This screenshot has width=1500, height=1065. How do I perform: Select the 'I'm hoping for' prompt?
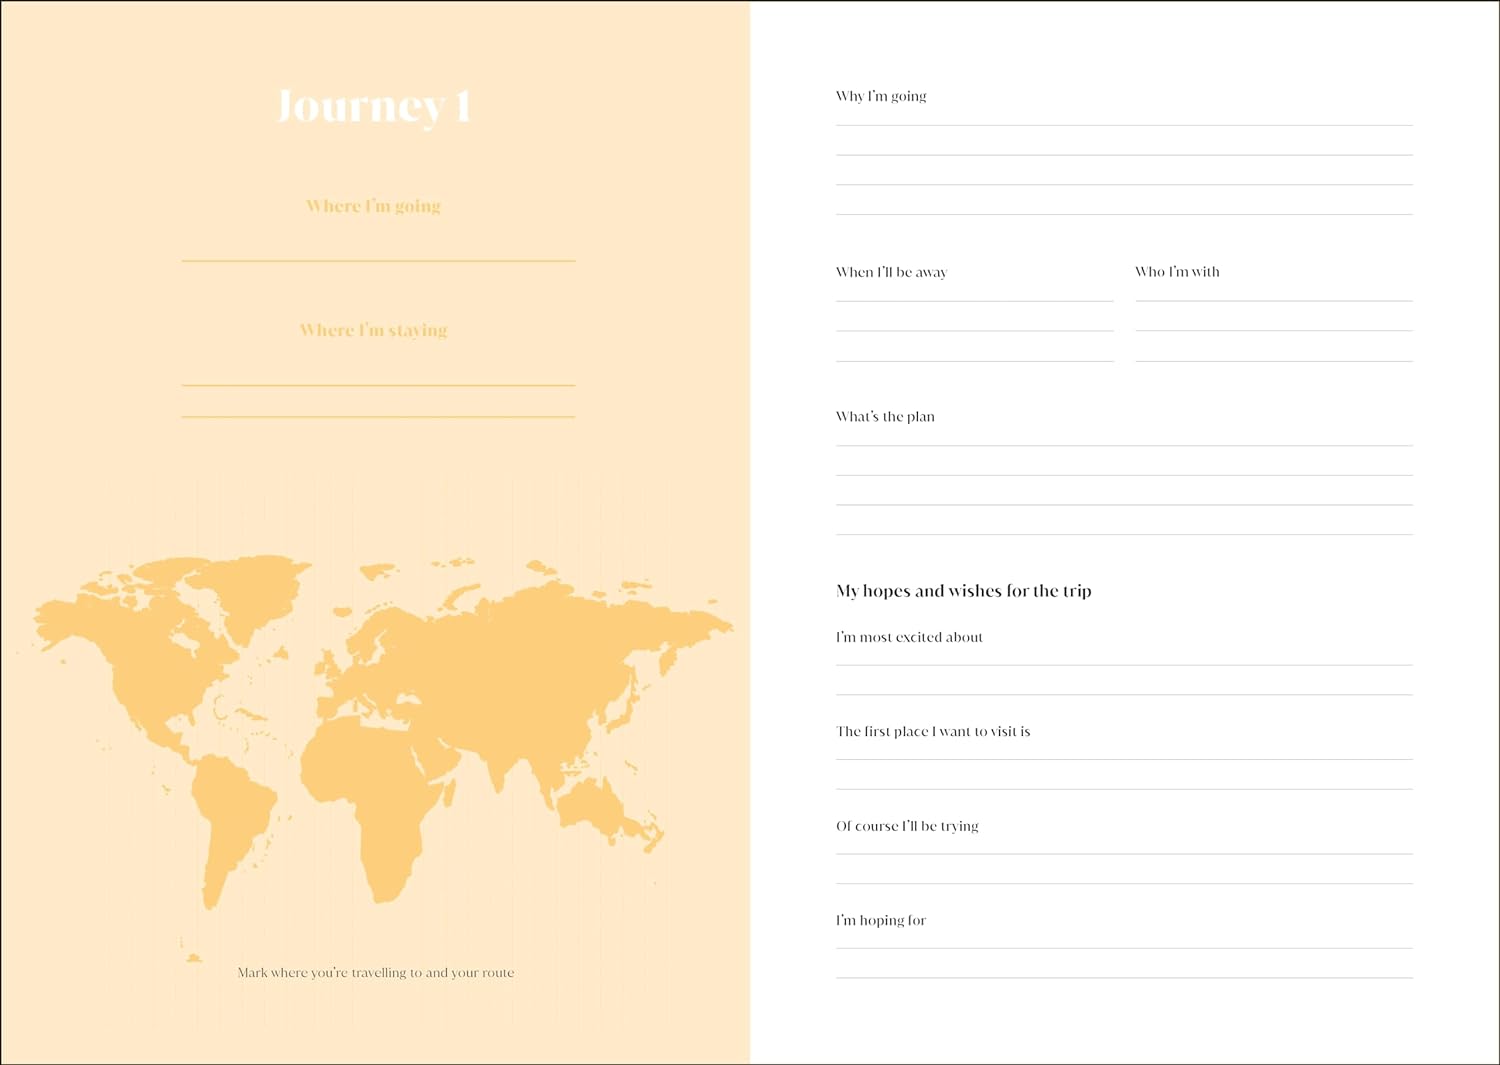tap(881, 921)
